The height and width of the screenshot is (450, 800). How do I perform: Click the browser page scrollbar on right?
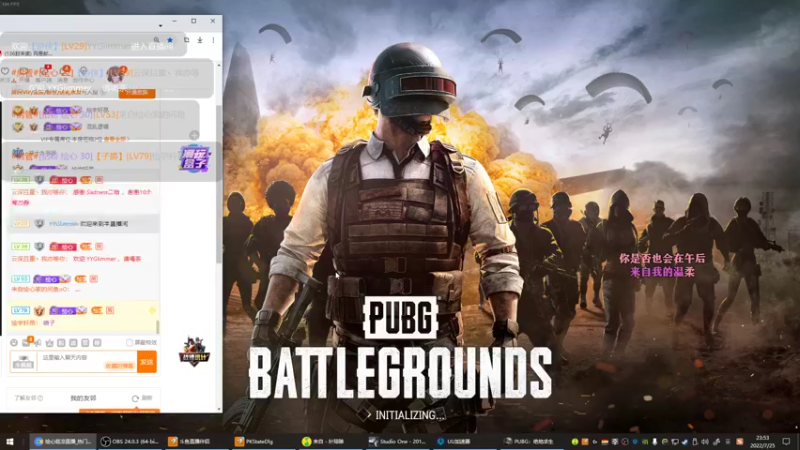click(x=219, y=184)
